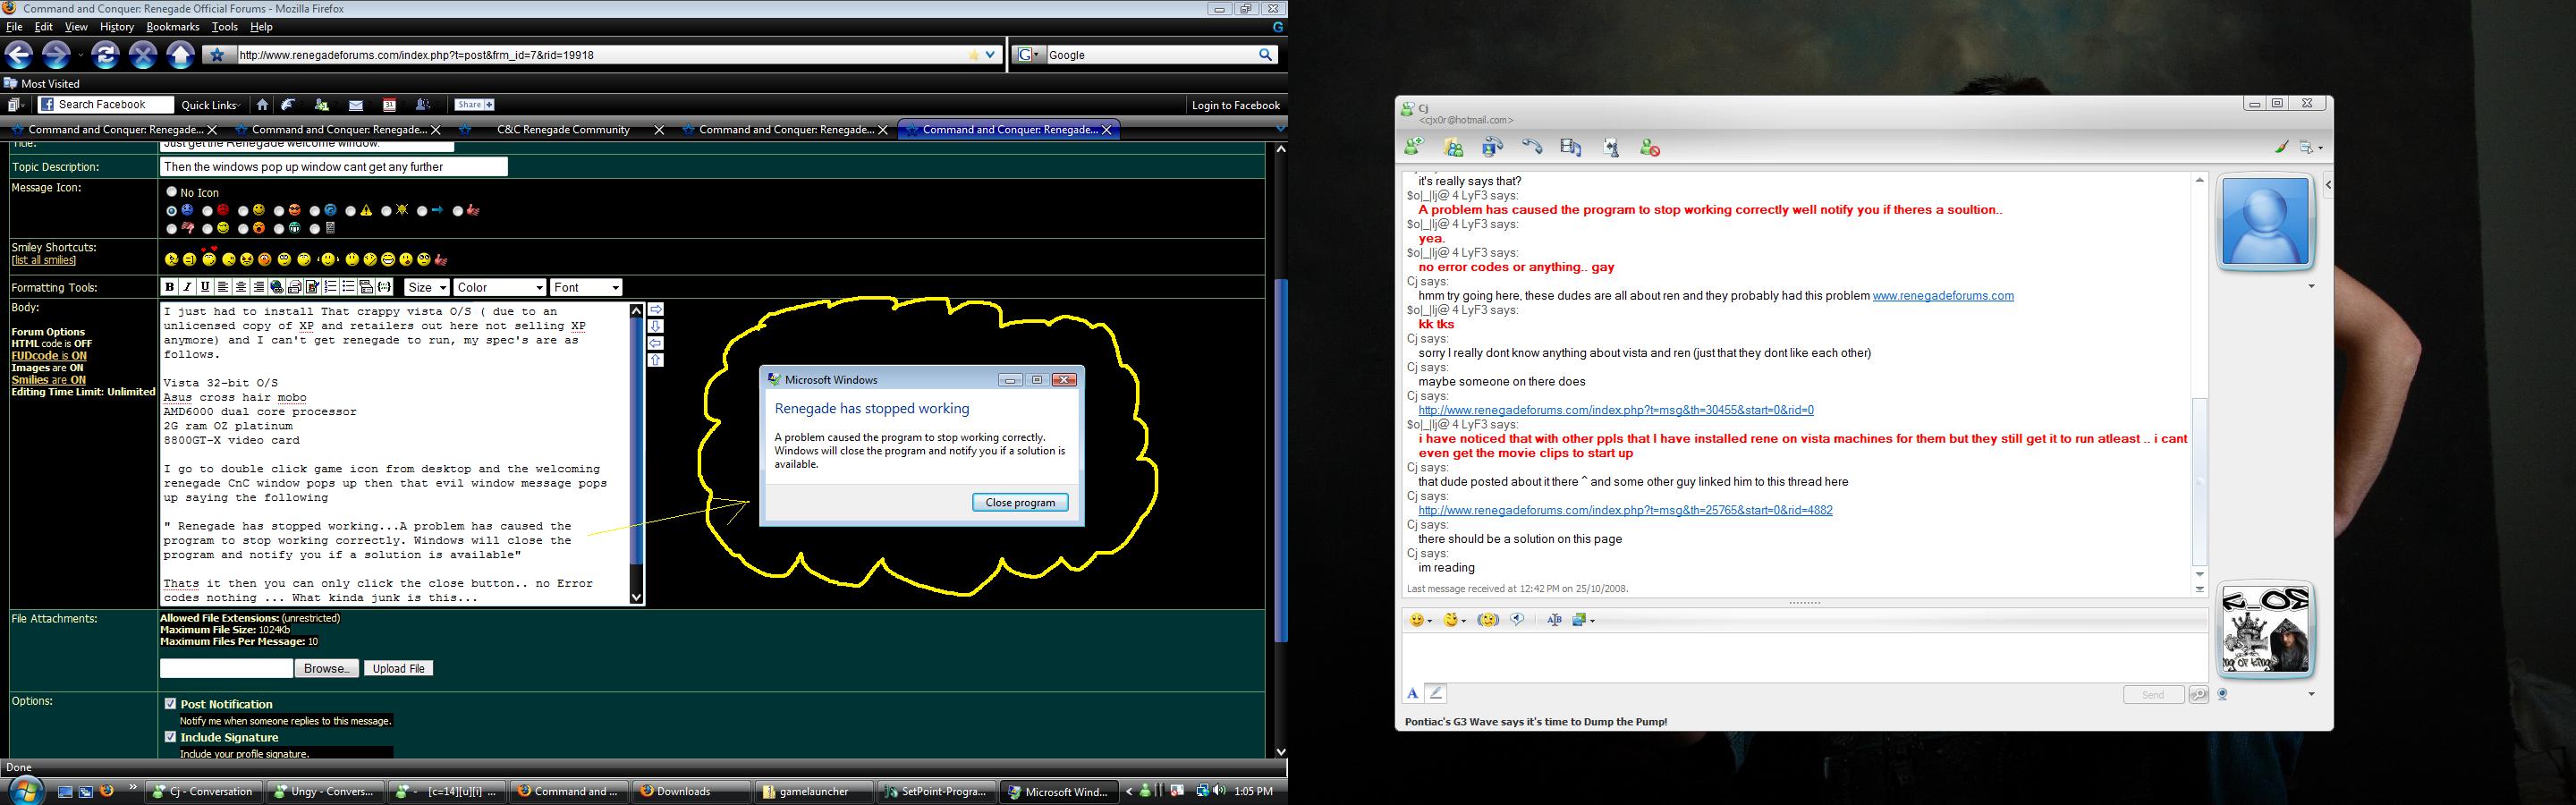Open the Bookmarks menu
Image resolution: width=2576 pixels, height=805 pixels.
tap(172, 27)
